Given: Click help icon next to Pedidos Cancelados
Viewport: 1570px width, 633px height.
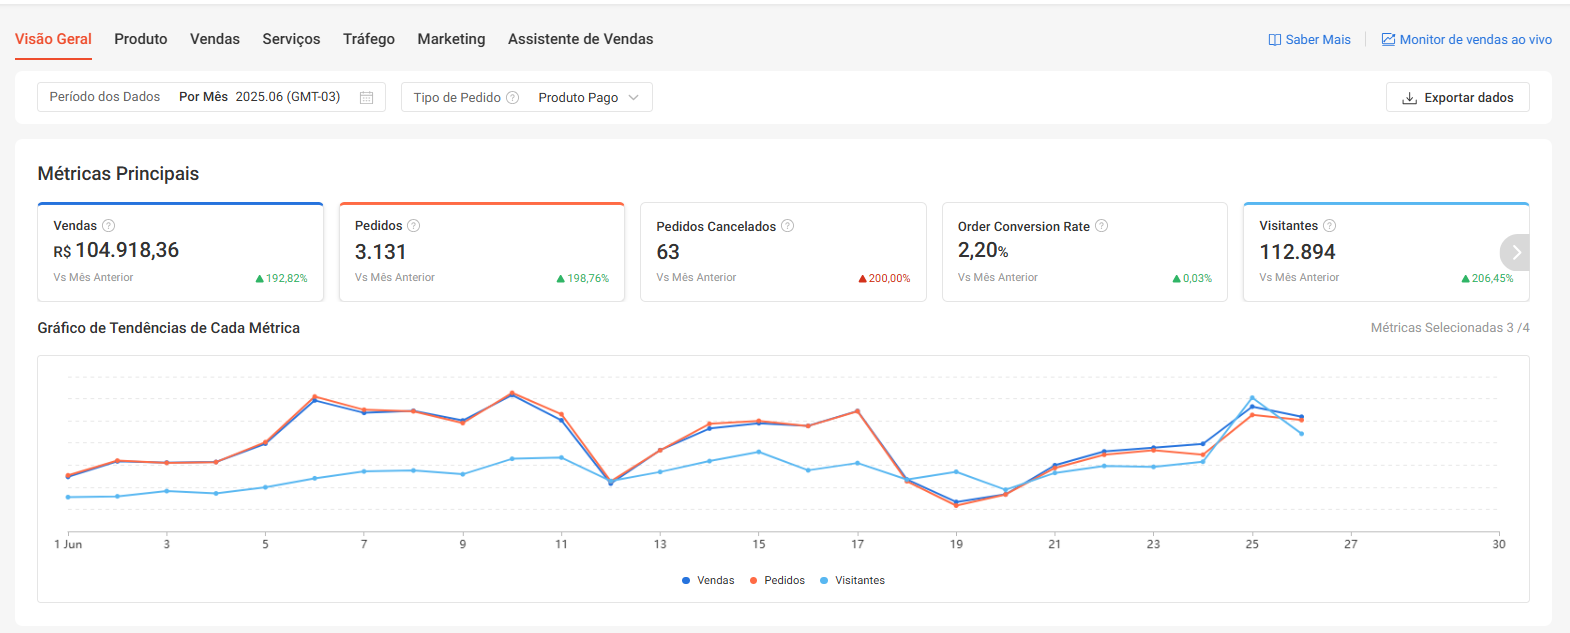Looking at the screenshot, I should [788, 226].
